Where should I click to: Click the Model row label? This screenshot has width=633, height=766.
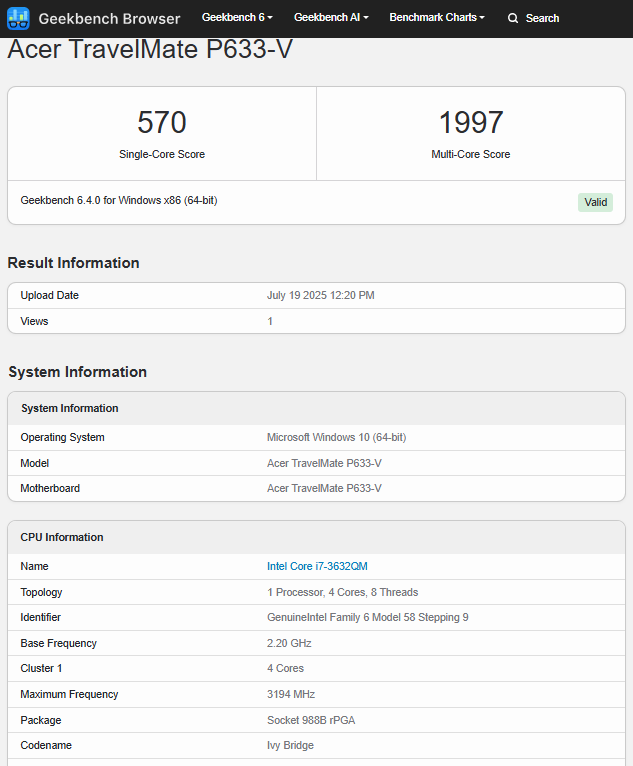coord(35,463)
